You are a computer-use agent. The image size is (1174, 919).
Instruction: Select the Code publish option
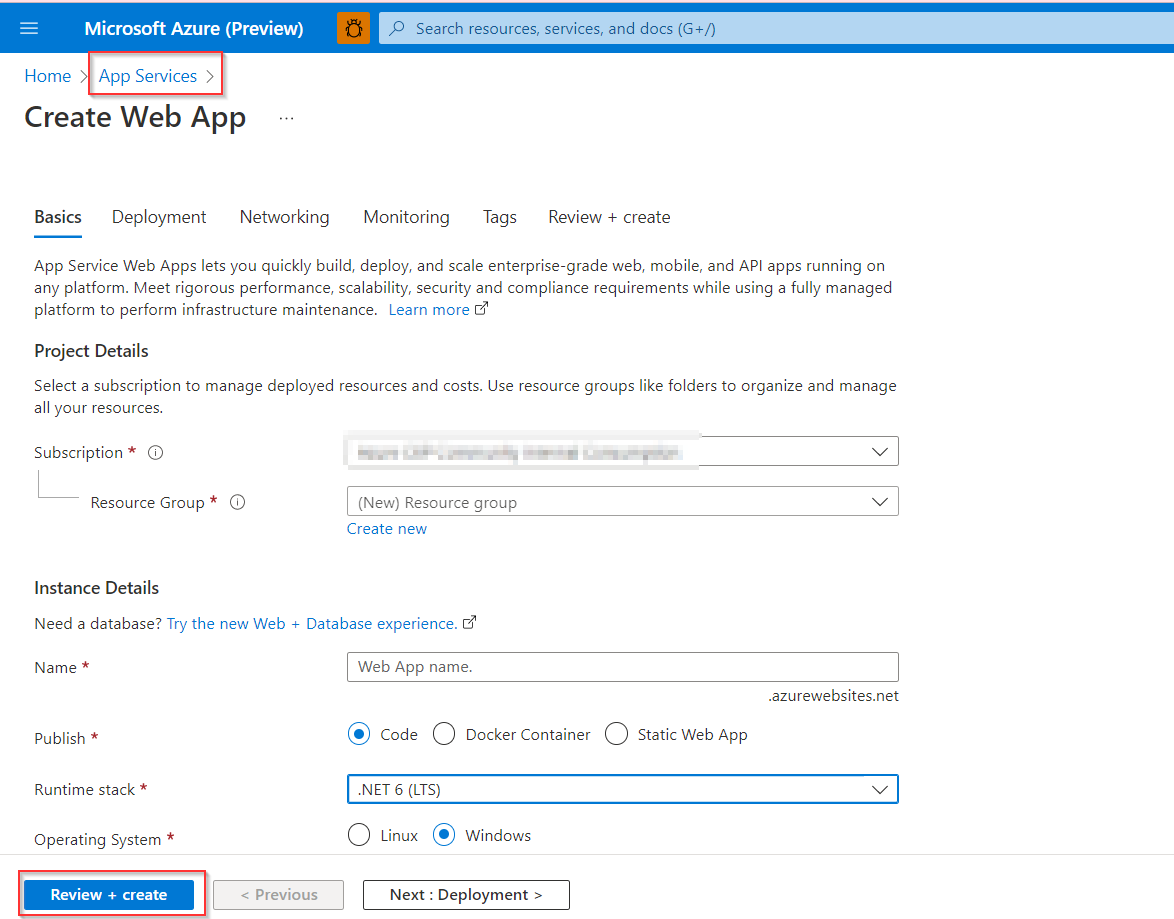click(359, 734)
